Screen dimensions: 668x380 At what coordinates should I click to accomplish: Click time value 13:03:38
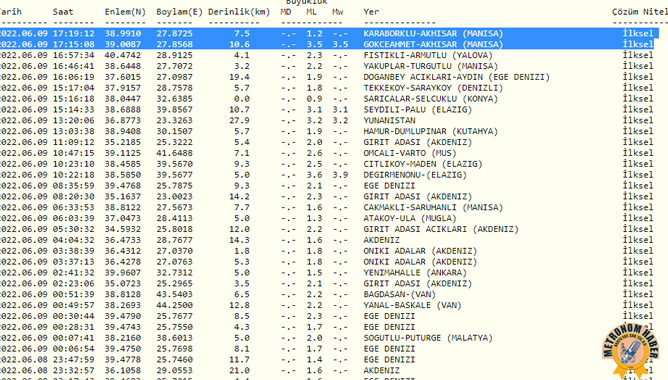point(73,131)
